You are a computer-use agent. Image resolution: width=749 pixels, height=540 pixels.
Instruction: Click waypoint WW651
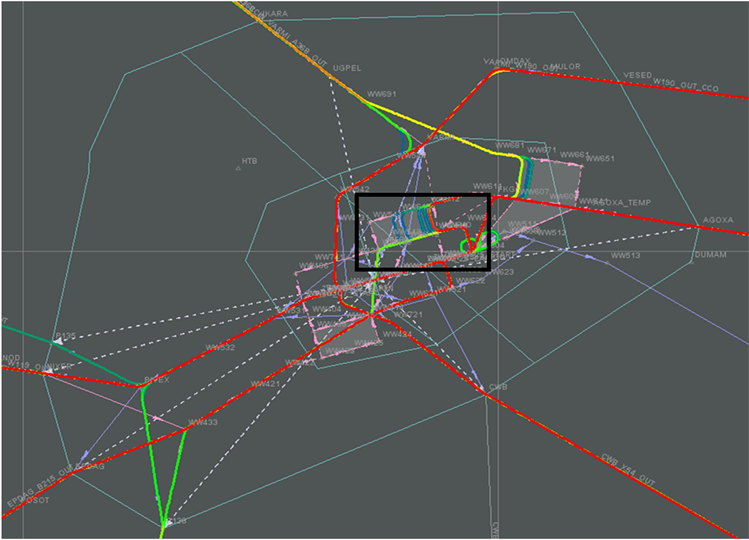pos(600,158)
